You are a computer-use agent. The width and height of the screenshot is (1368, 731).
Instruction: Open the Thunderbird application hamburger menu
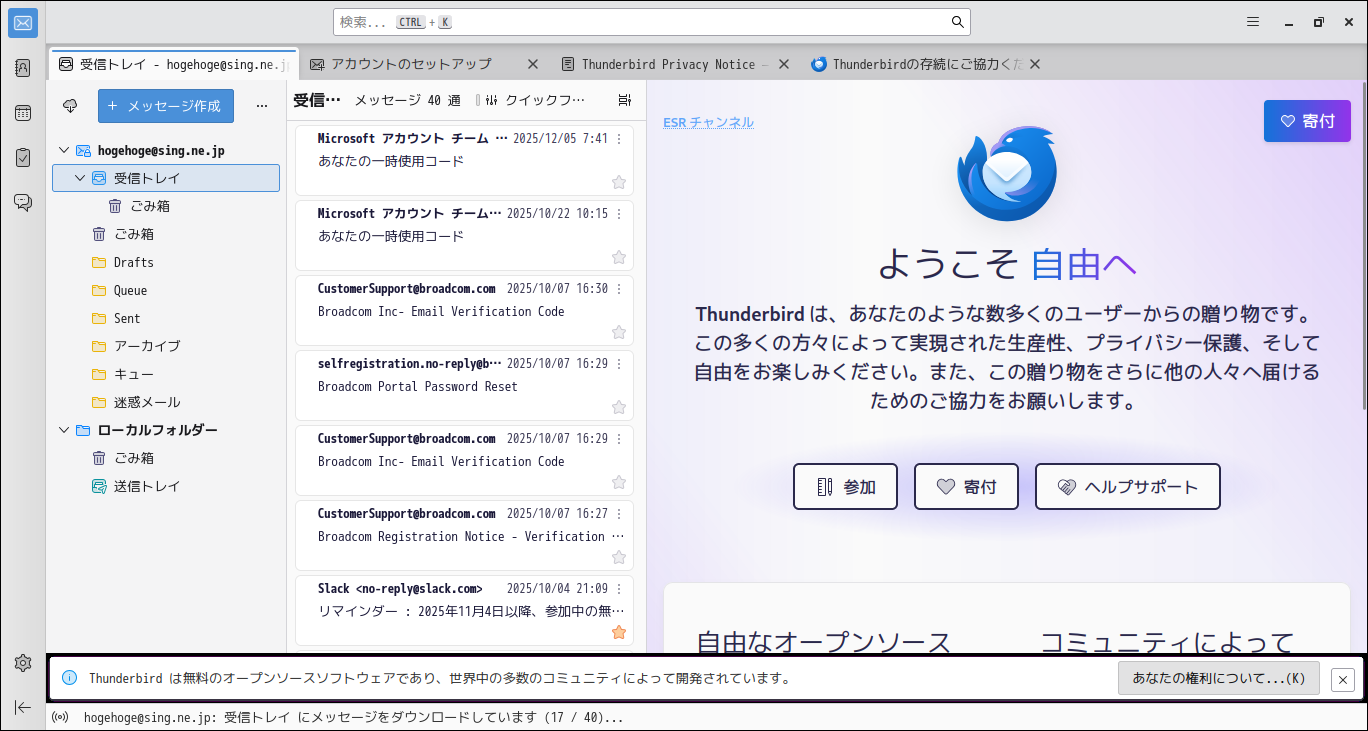[1253, 22]
